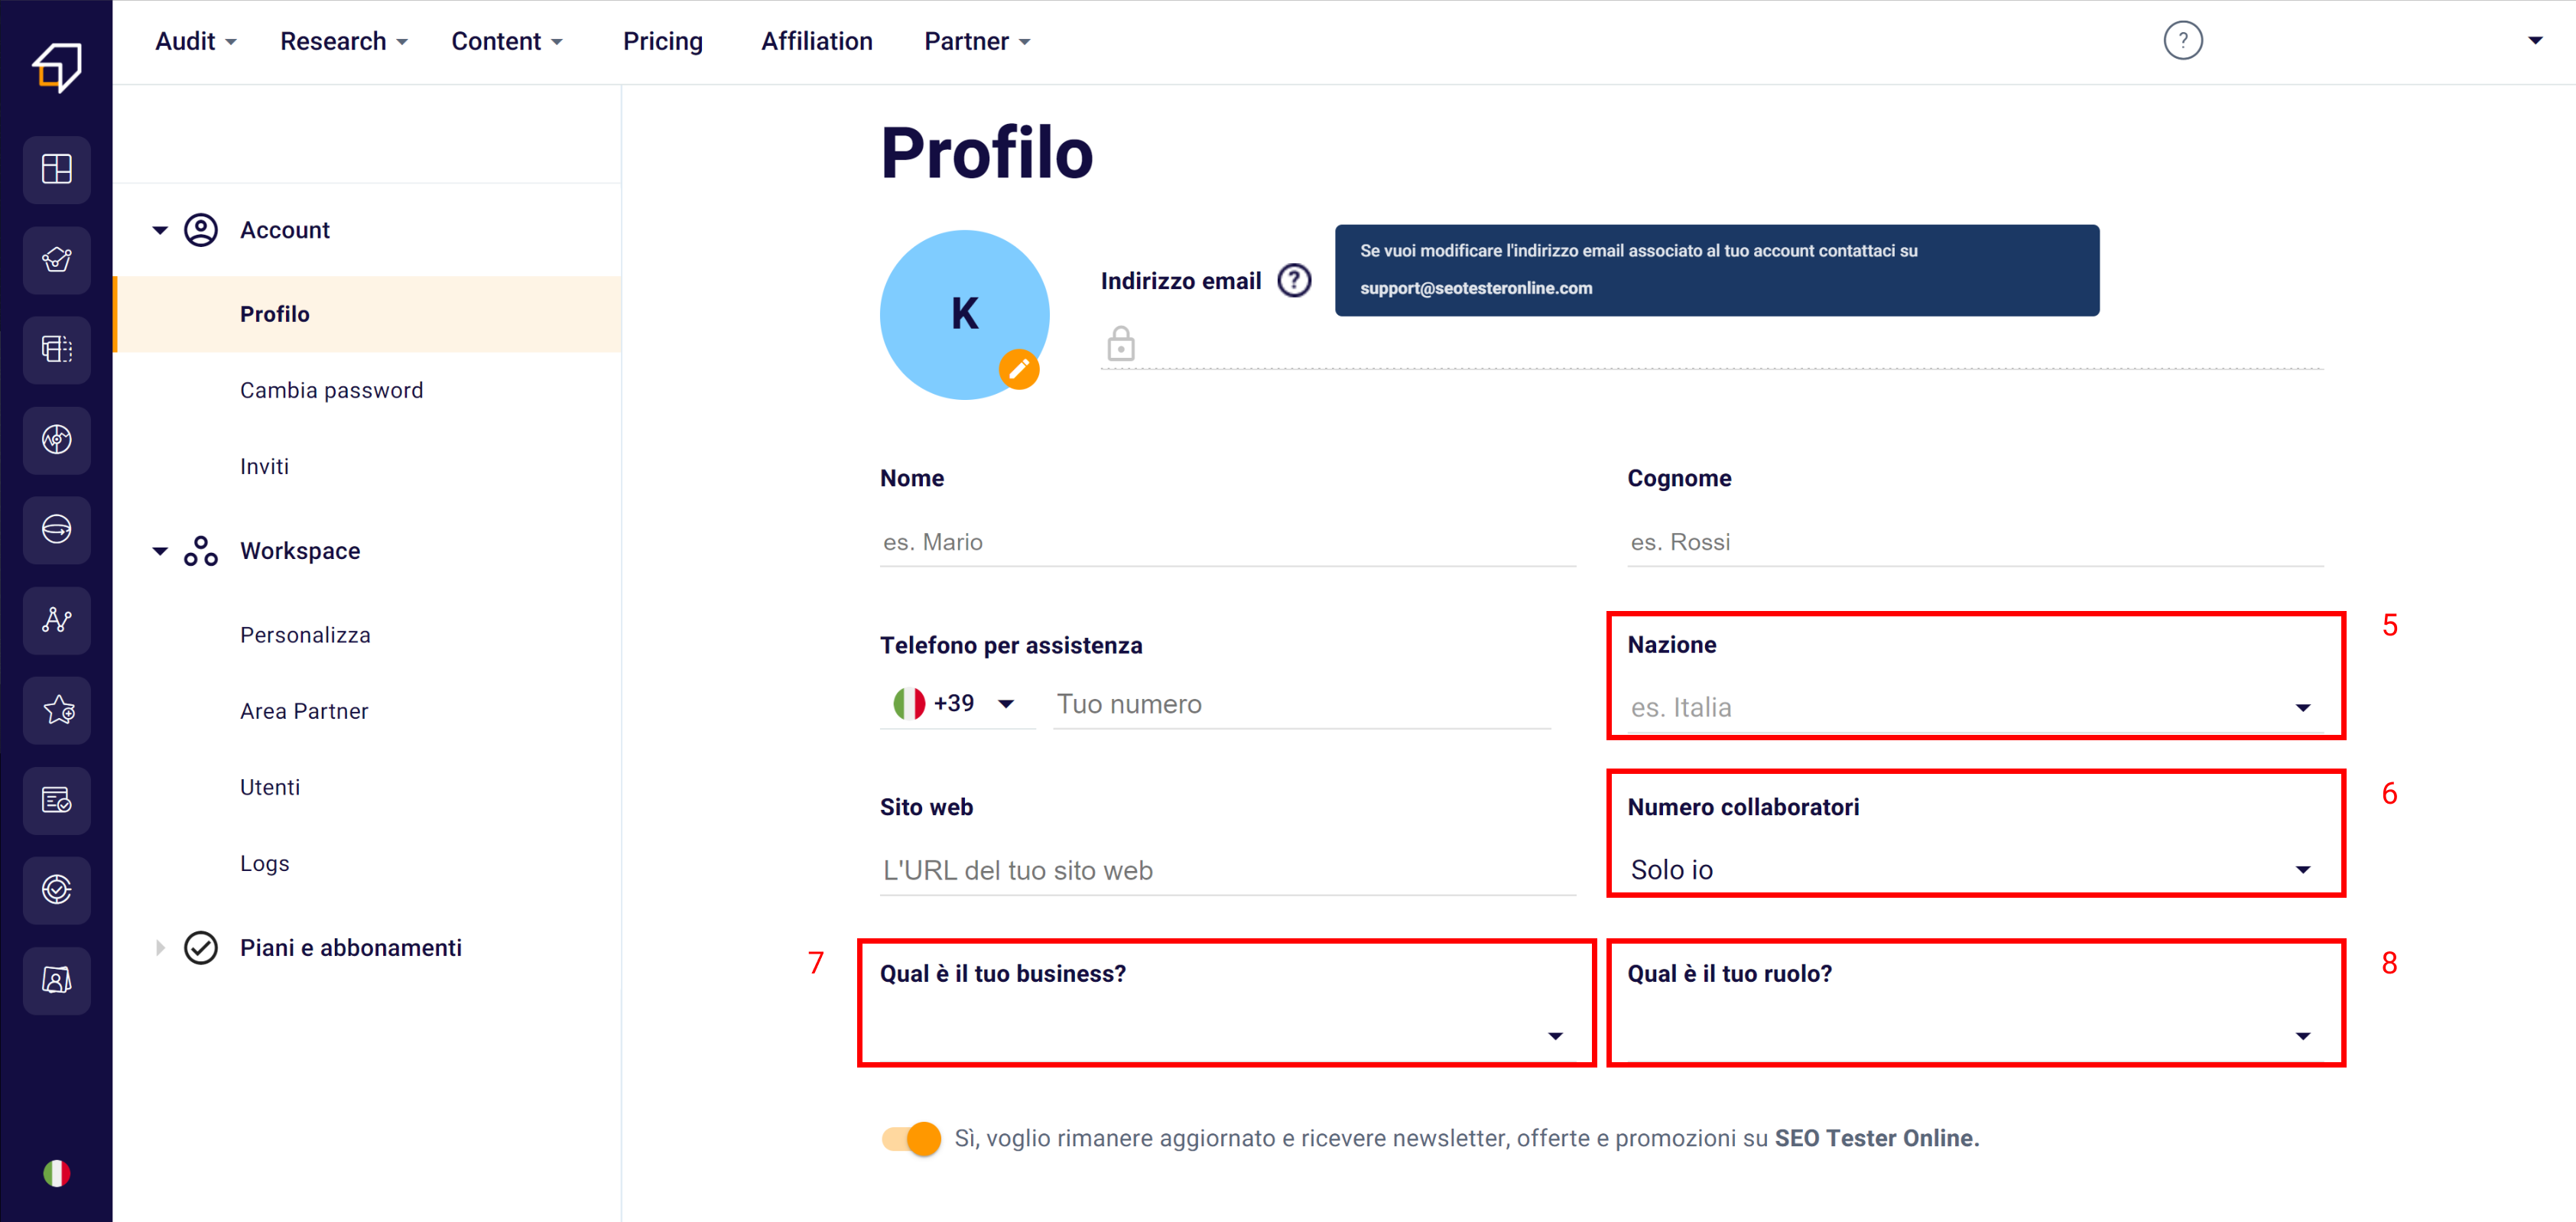This screenshot has height=1222, width=2576.
Task: Toggle the newsletter subscription switch
Action: click(911, 1138)
